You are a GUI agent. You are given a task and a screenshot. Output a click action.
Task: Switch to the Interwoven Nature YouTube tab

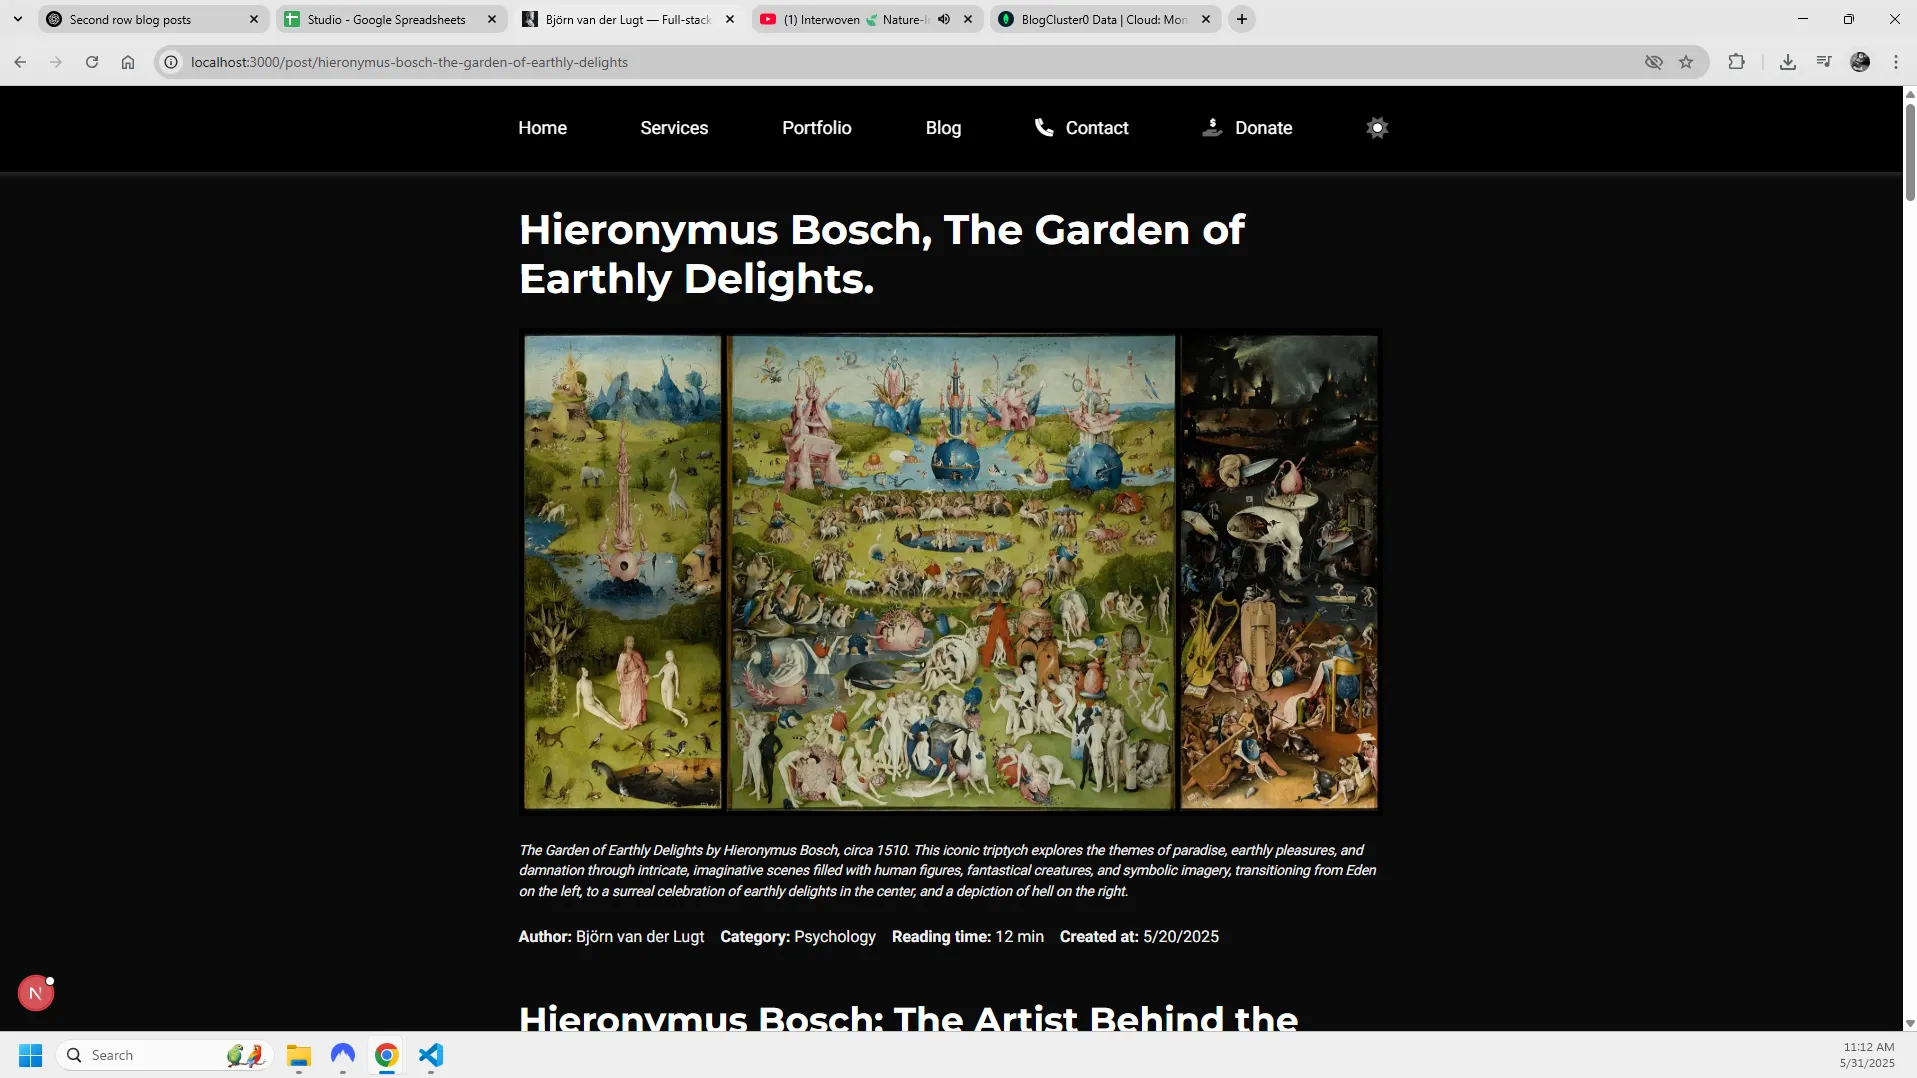855,19
